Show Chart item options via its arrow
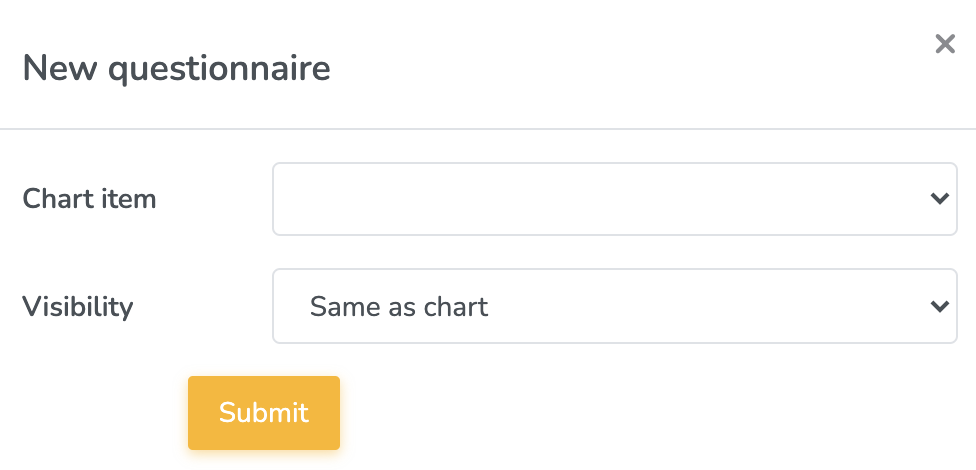Viewport: 976px width, 470px height. 939,199
